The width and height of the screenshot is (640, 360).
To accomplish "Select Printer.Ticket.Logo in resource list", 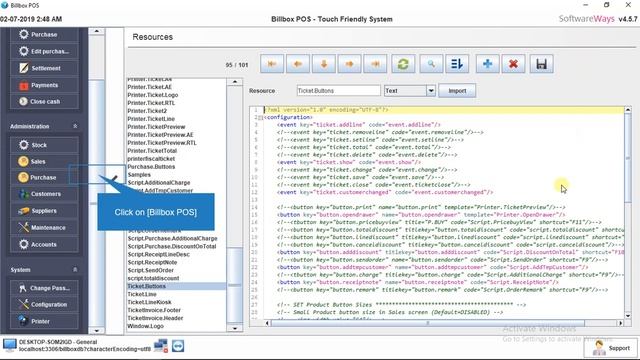I will tap(153, 95).
